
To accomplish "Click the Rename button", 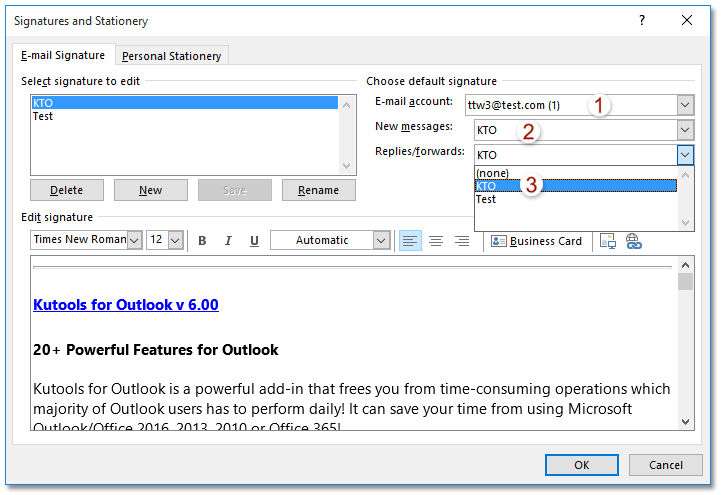I will [318, 190].
